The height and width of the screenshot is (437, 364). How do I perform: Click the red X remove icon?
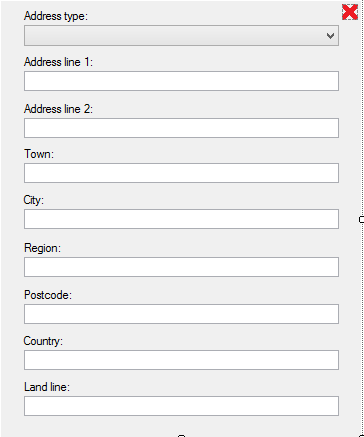350,12
